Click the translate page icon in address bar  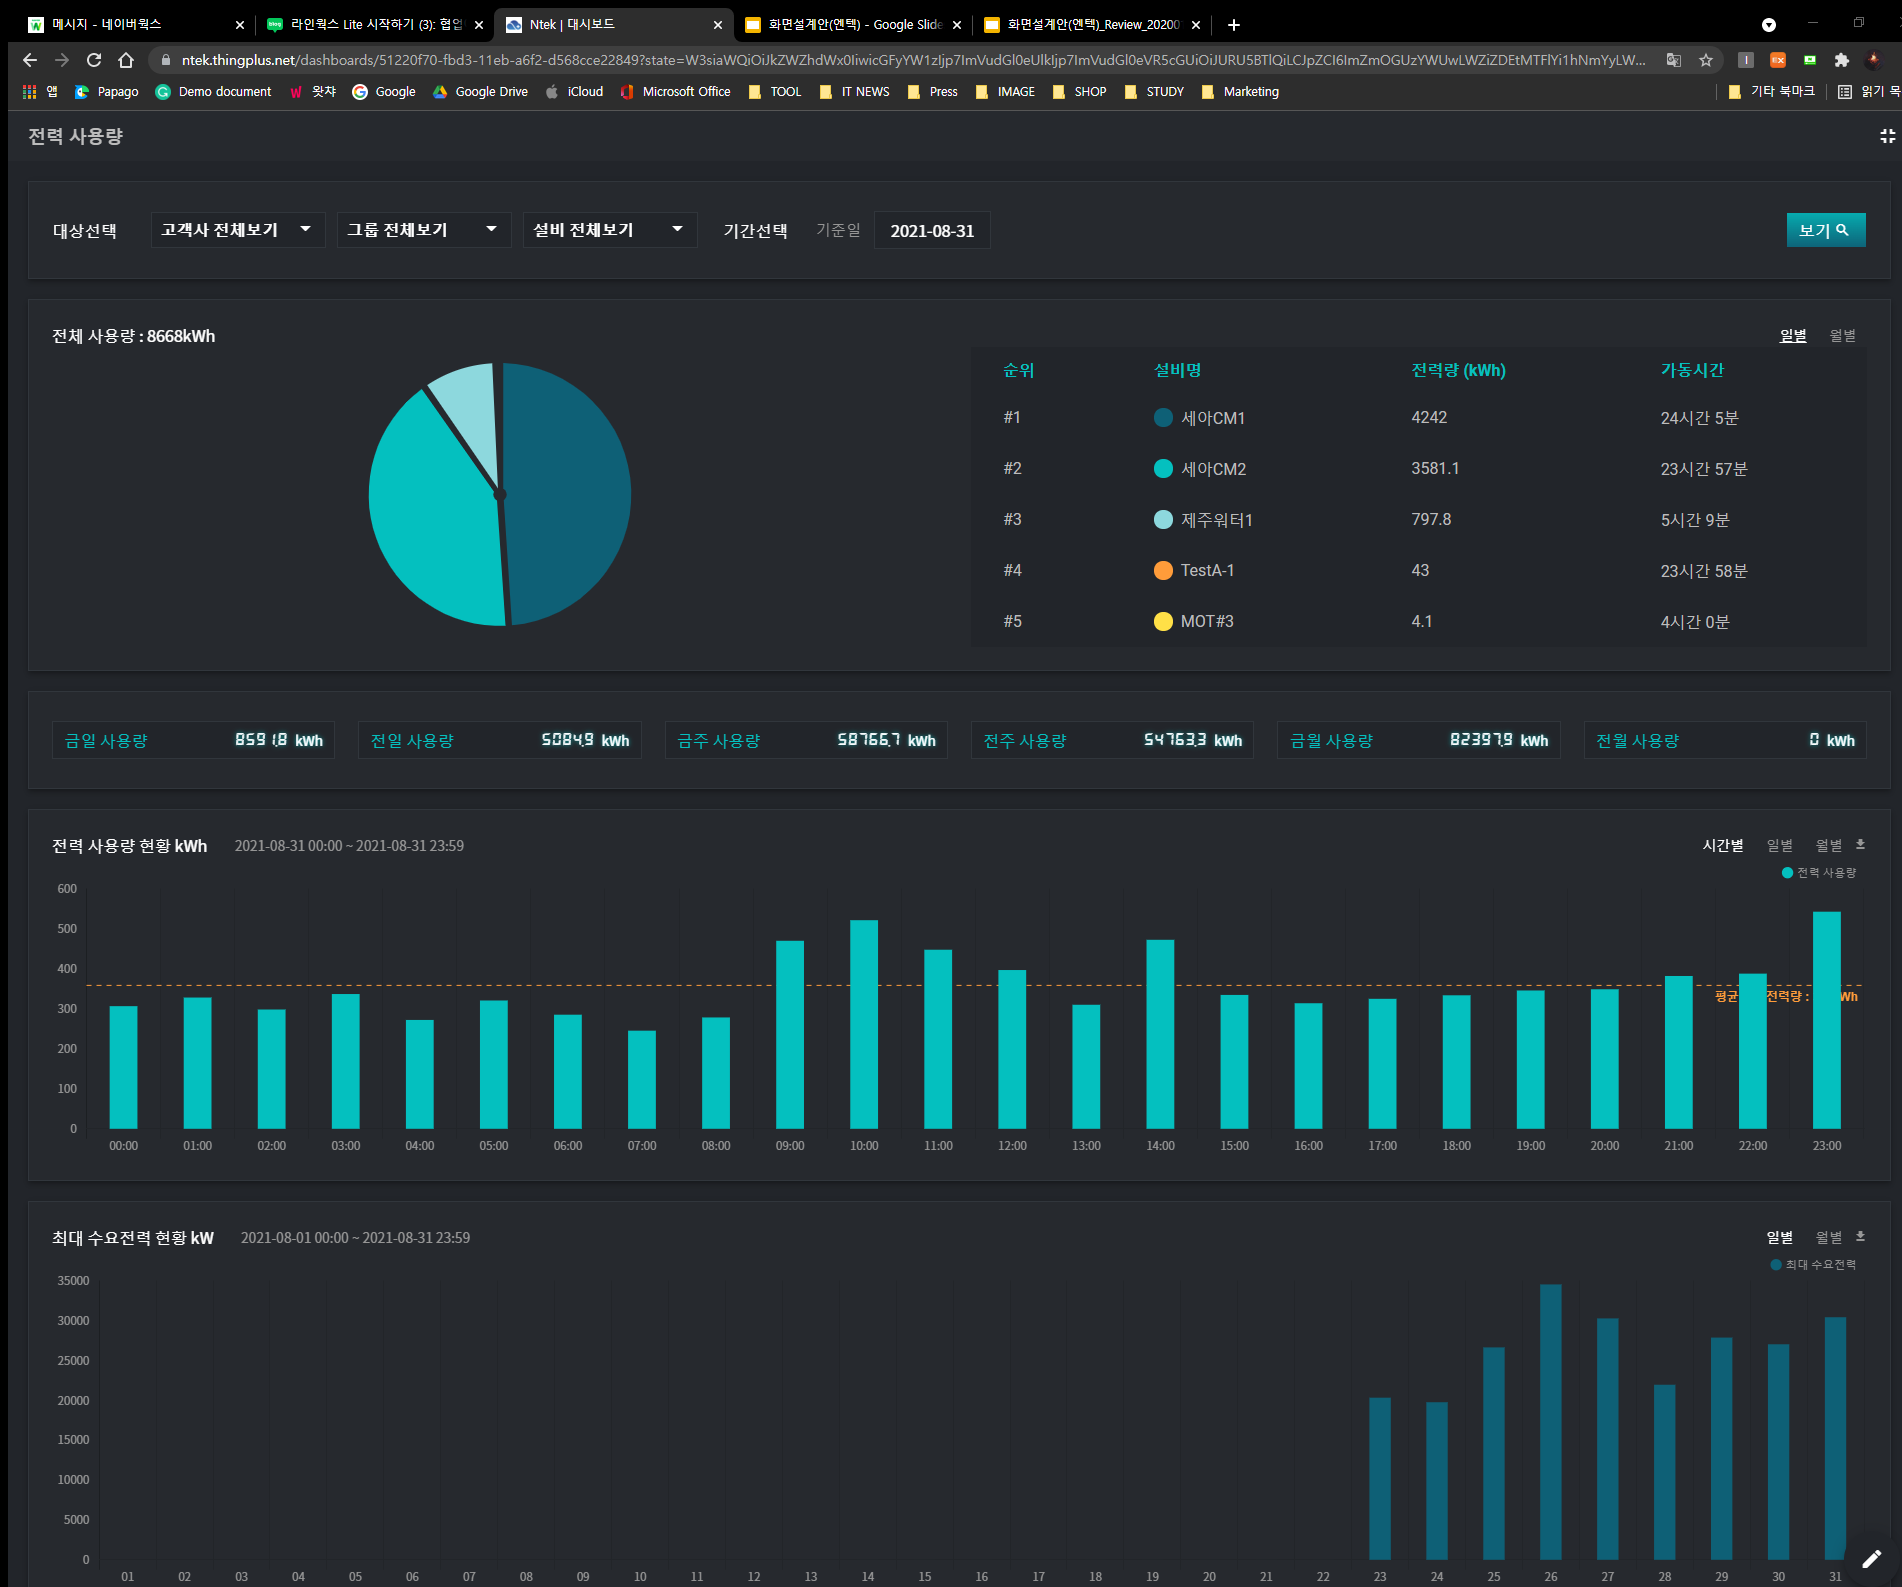(1673, 60)
